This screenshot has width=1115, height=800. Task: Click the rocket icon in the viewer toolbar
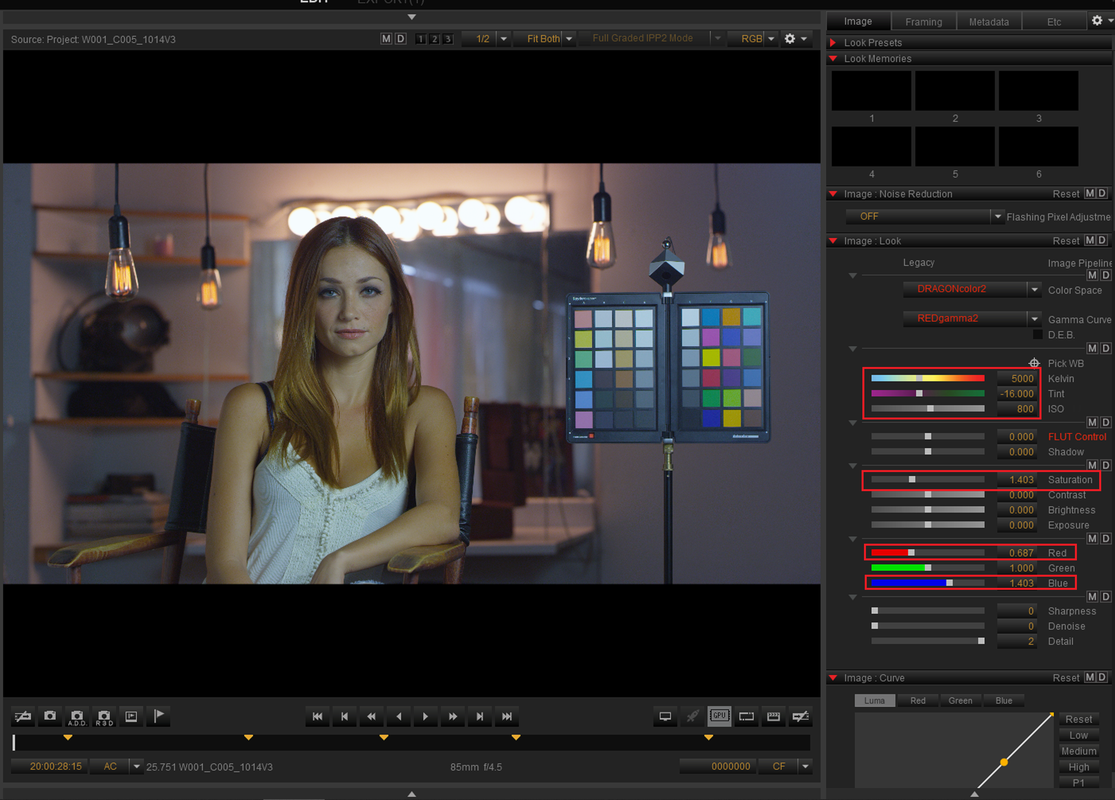pyautogui.click(x=692, y=716)
